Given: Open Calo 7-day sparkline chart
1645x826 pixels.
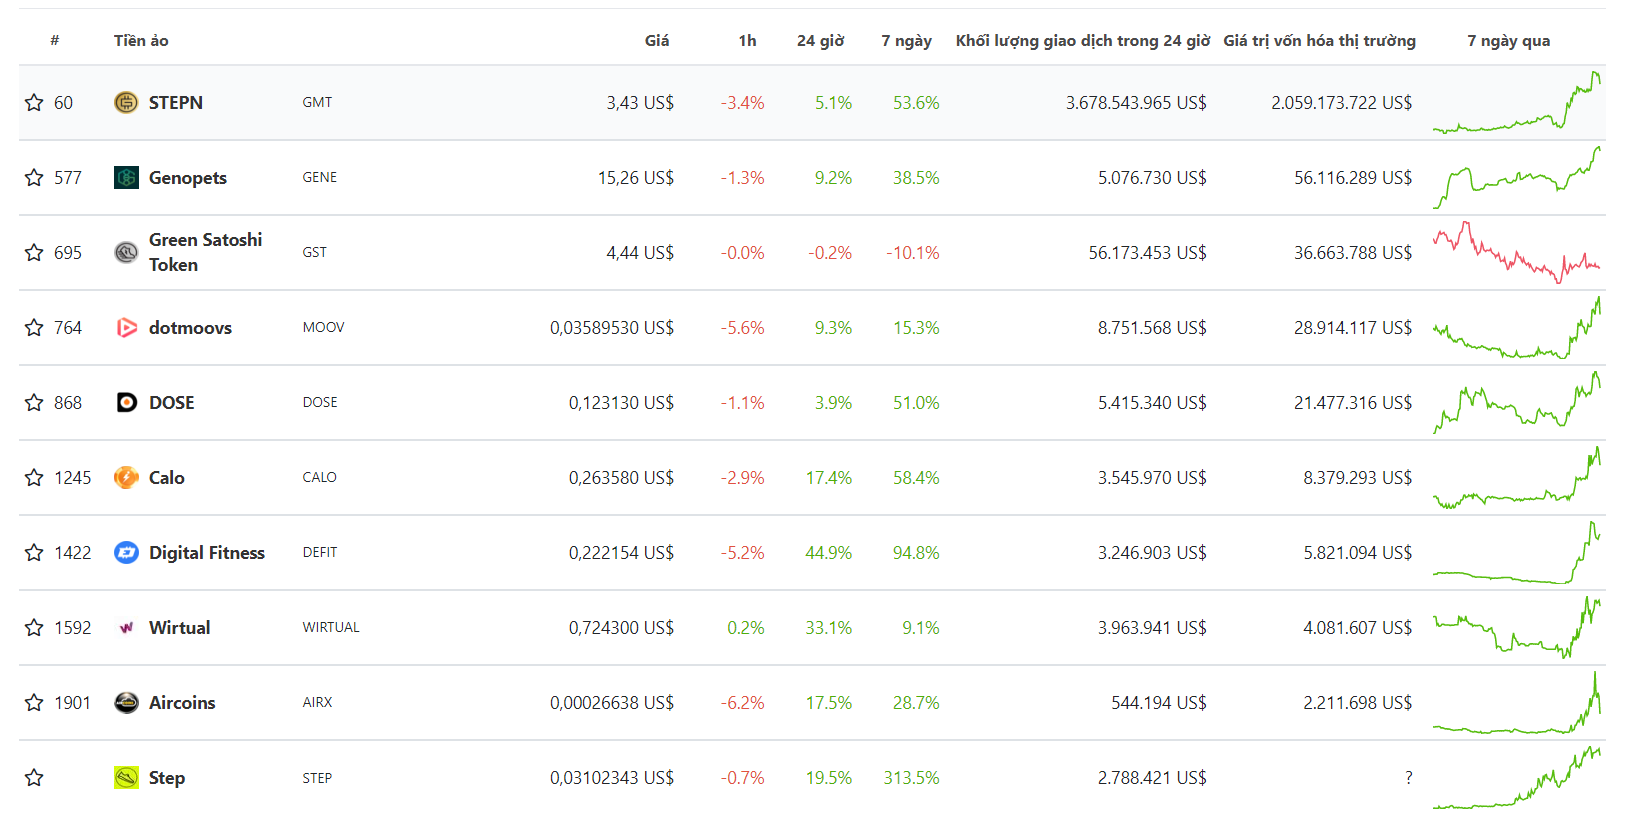Looking at the screenshot, I should click(1517, 477).
